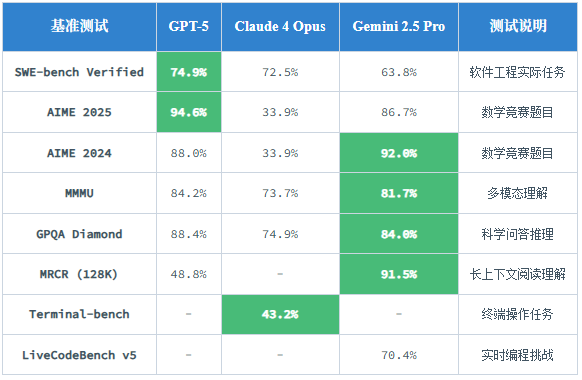582x380 pixels.
Task: Select the 基准测试 header cell
Action: [x=79, y=26]
